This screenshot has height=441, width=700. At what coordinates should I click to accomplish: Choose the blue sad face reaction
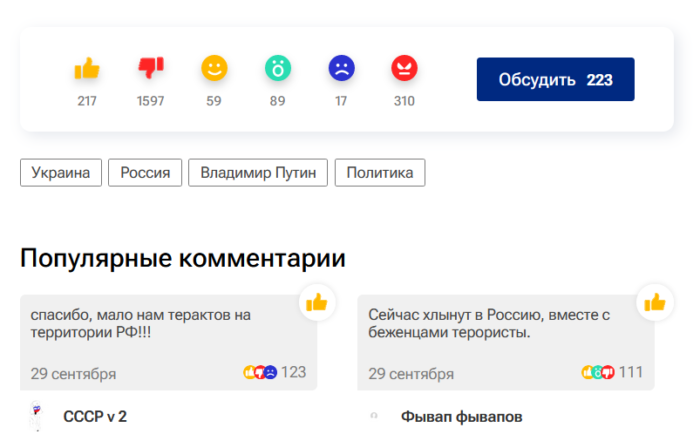tap(342, 68)
